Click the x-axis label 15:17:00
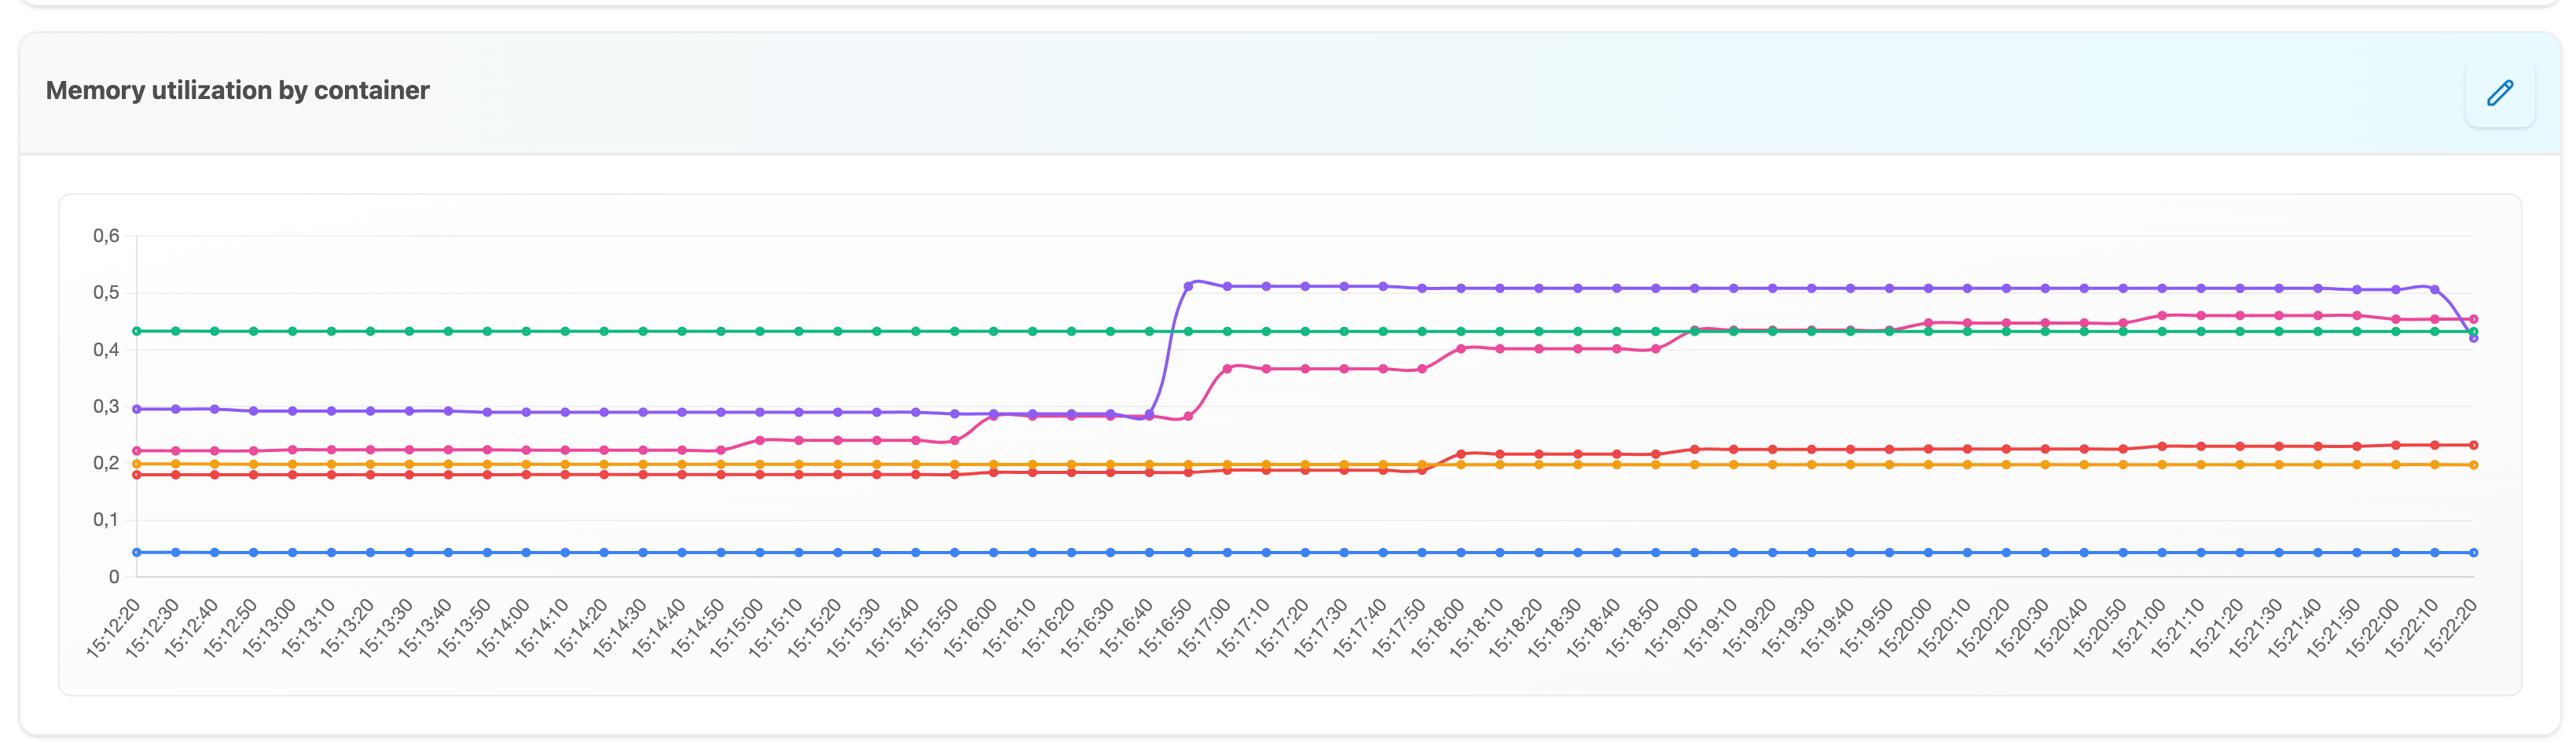Image resolution: width=2576 pixels, height=742 pixels. [1204, 628]
